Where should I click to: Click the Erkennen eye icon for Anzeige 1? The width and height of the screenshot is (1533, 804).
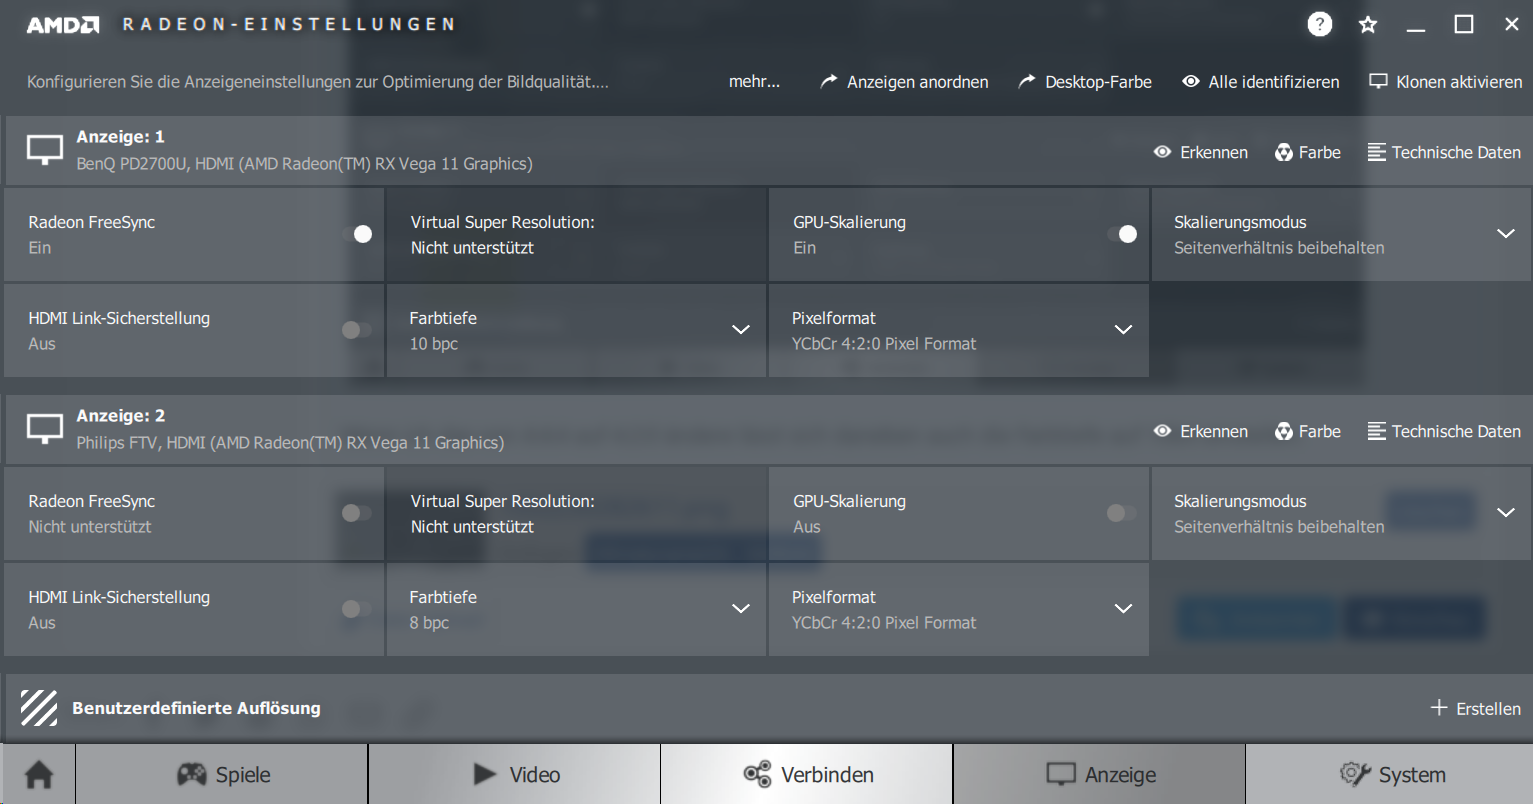(1162, 152)
